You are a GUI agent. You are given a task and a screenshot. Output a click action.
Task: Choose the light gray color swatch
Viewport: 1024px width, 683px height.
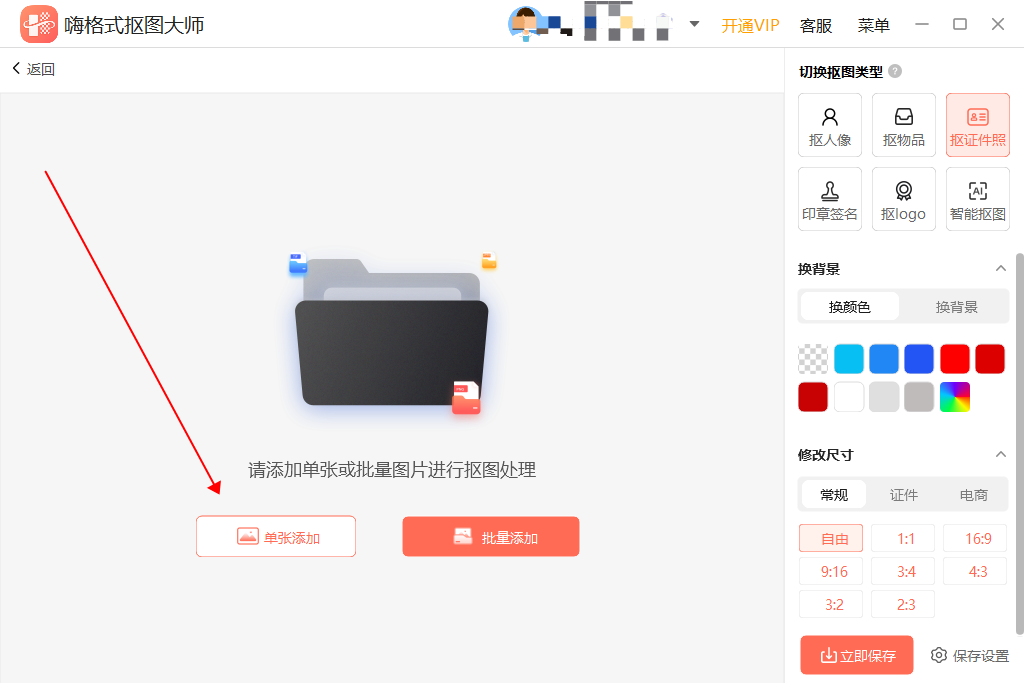click(x=884, y=397)
